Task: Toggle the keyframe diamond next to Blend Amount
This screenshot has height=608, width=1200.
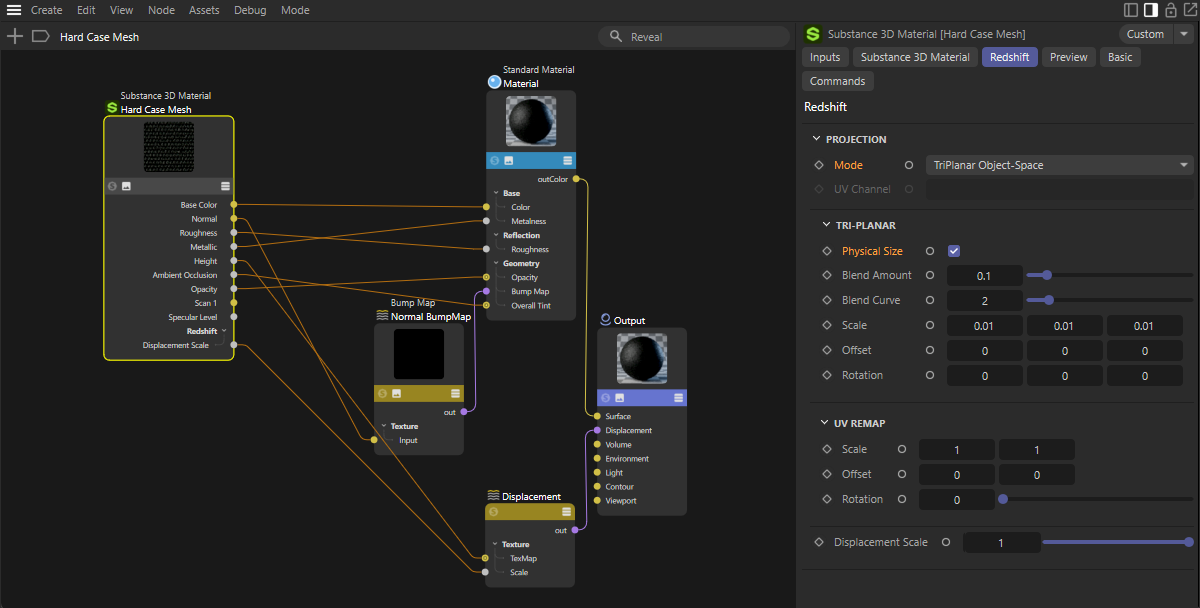Action: 826,275
